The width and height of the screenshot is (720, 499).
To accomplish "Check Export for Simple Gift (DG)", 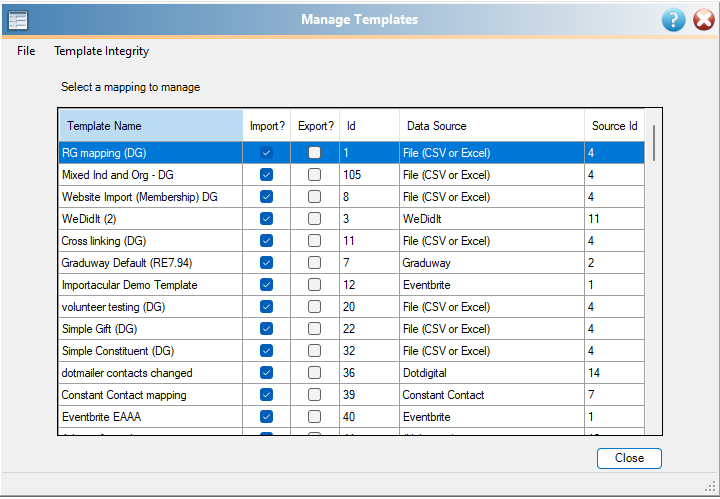I will (x=315, y=329).
